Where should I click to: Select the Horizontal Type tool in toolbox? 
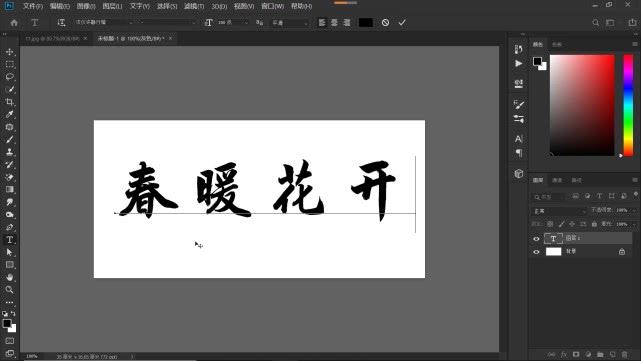pos(9,240)
